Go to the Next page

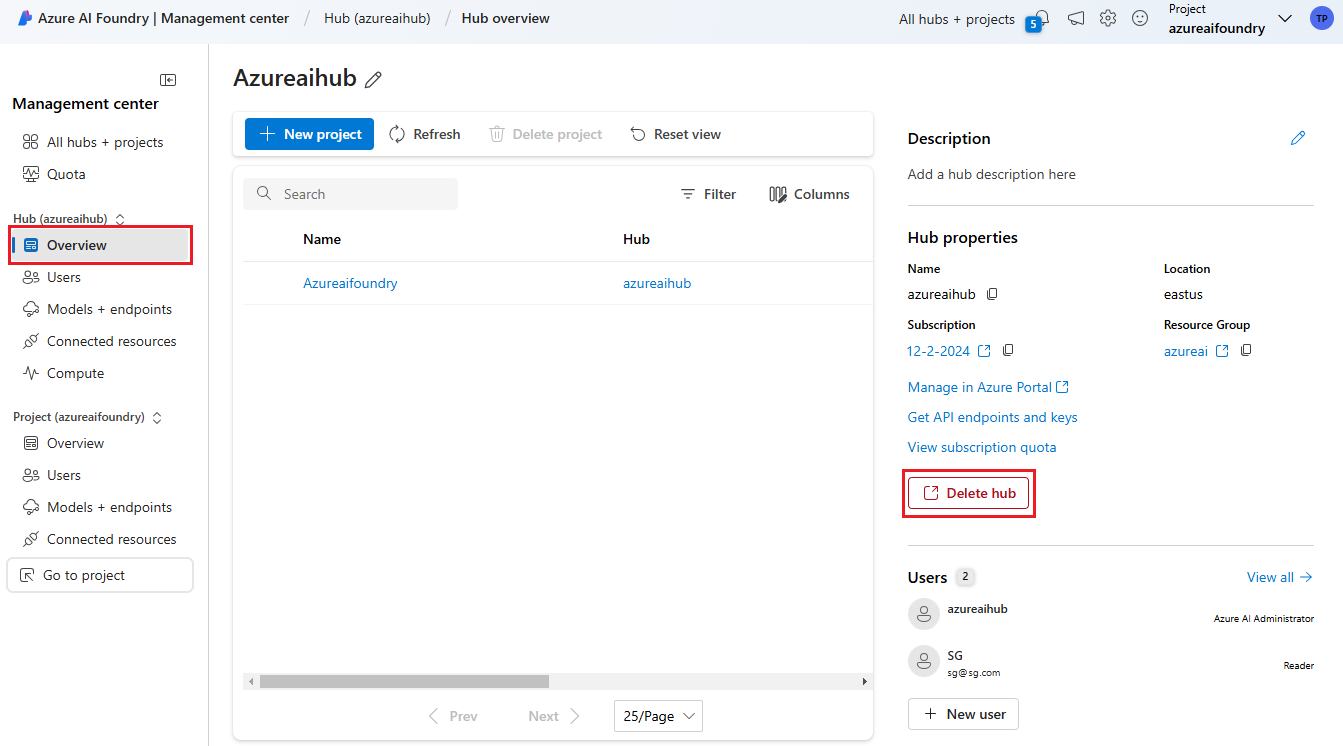(554, 716)
